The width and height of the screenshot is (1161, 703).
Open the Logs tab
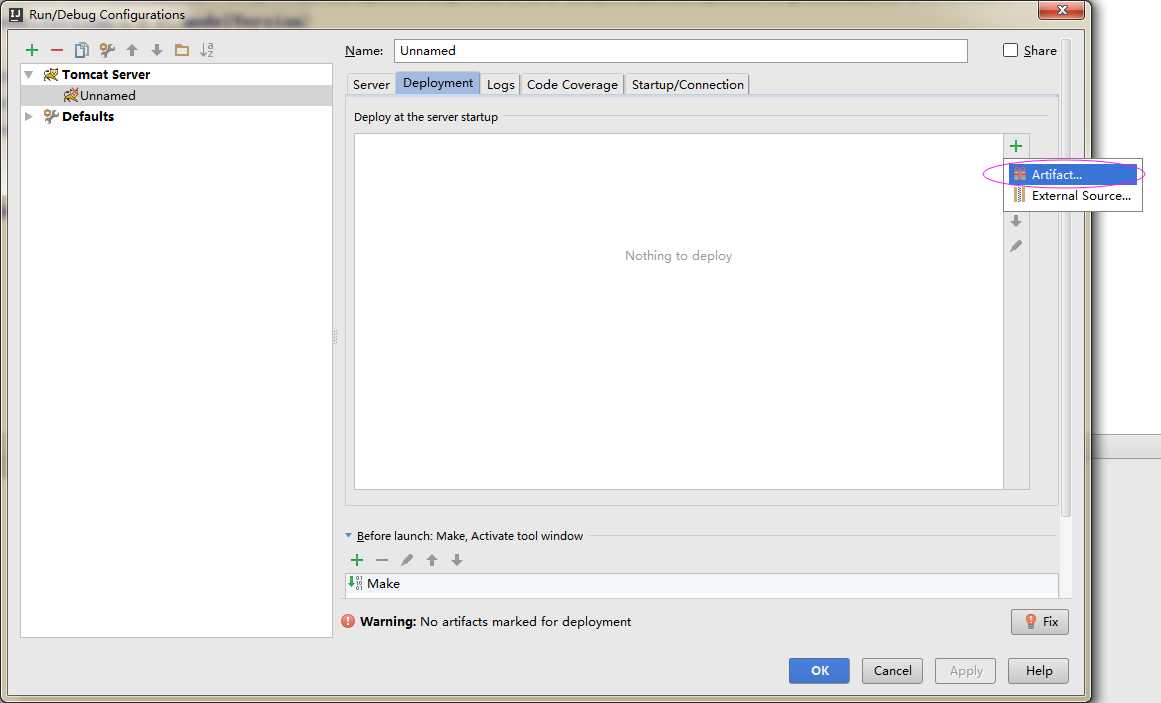pos(501,84)
